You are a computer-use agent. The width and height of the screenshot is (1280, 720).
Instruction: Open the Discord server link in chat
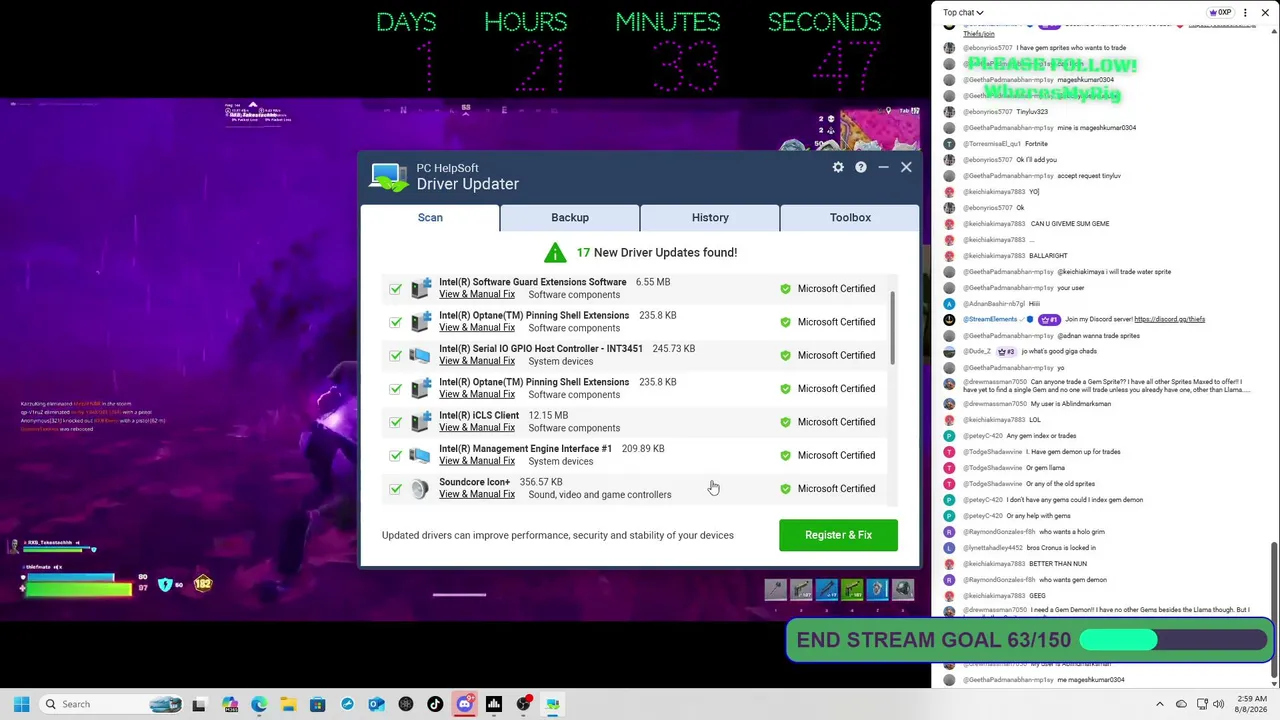(x=1169, y=319)
